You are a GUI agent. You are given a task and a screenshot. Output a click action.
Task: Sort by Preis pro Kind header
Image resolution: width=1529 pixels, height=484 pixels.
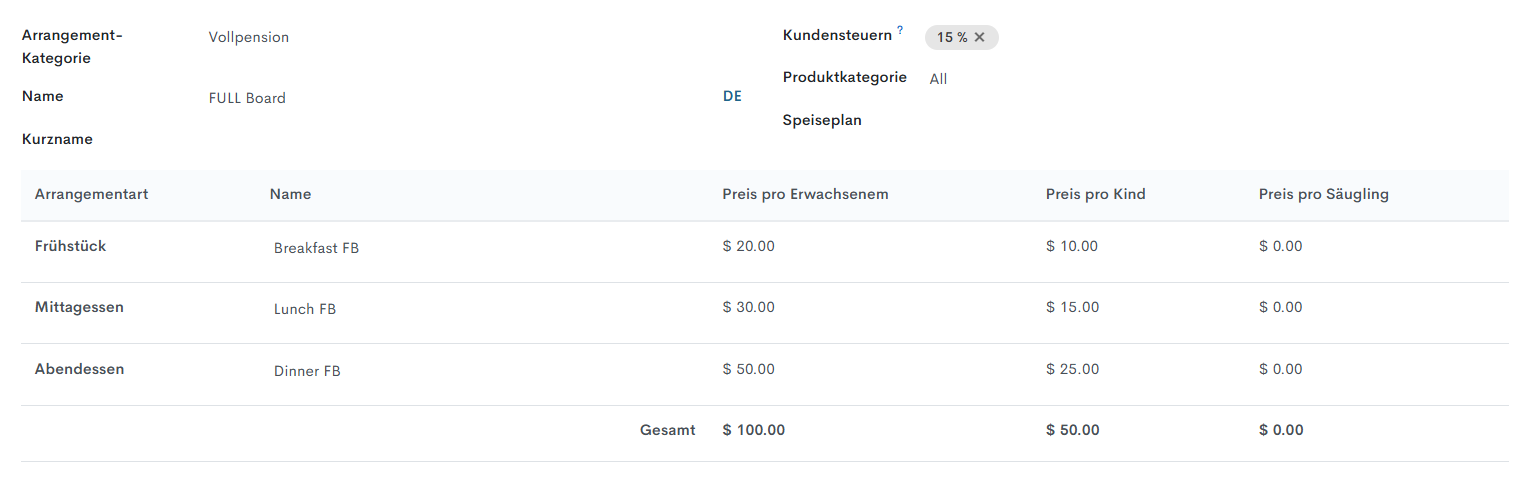click(1095, 194)
